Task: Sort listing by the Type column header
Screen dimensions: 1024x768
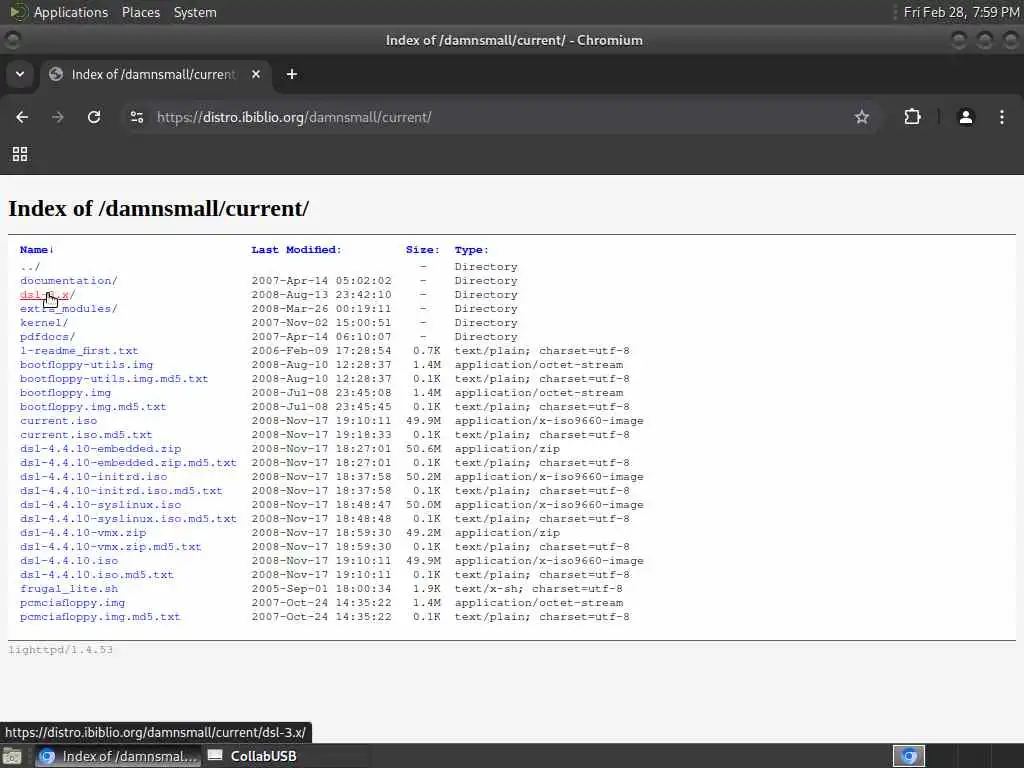Action: point(472,249)
